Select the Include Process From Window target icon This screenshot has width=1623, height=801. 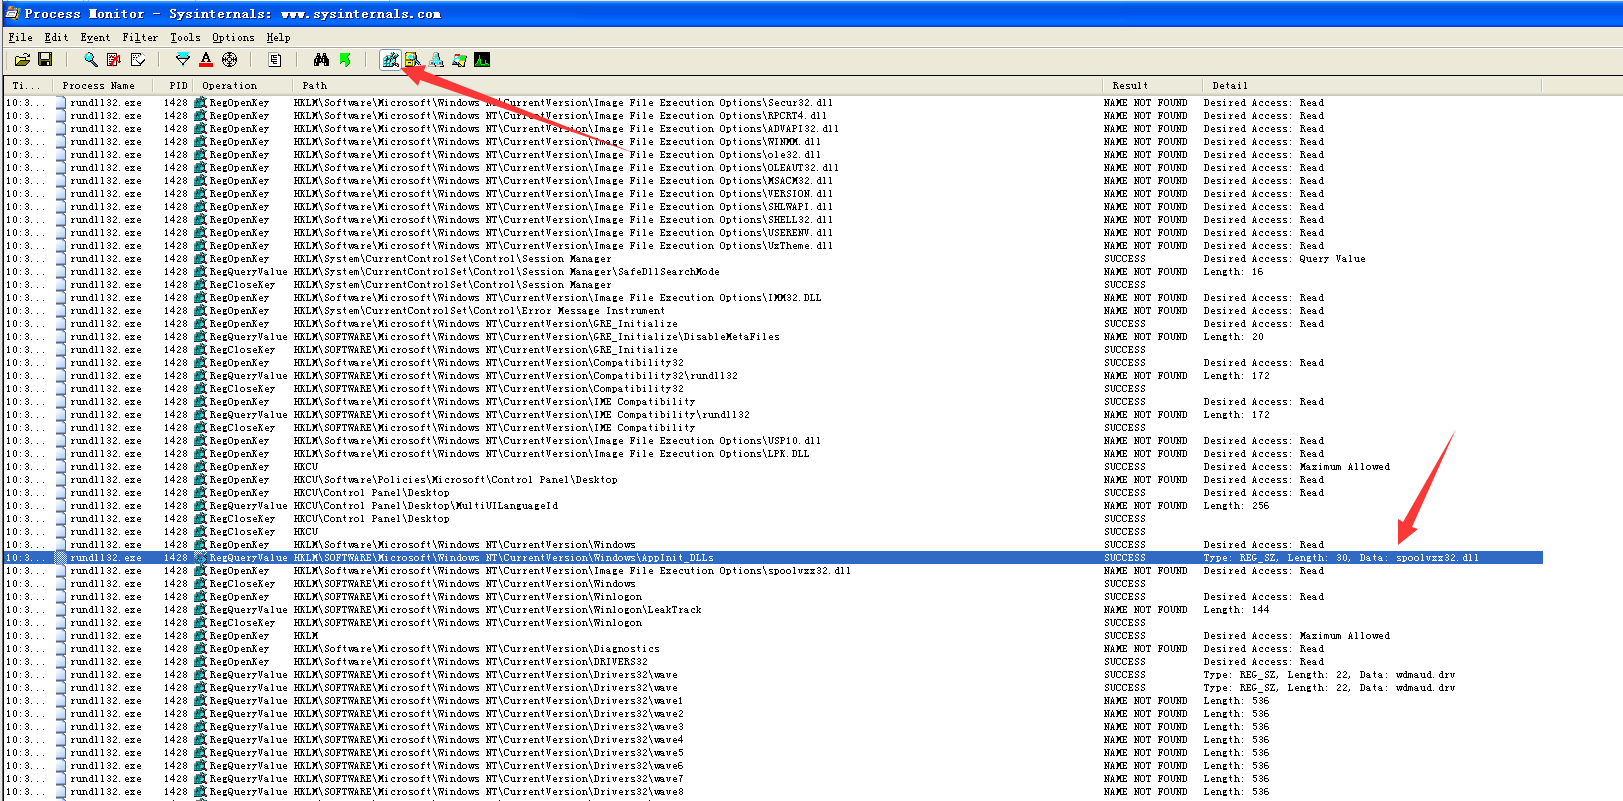pos(230,60)
